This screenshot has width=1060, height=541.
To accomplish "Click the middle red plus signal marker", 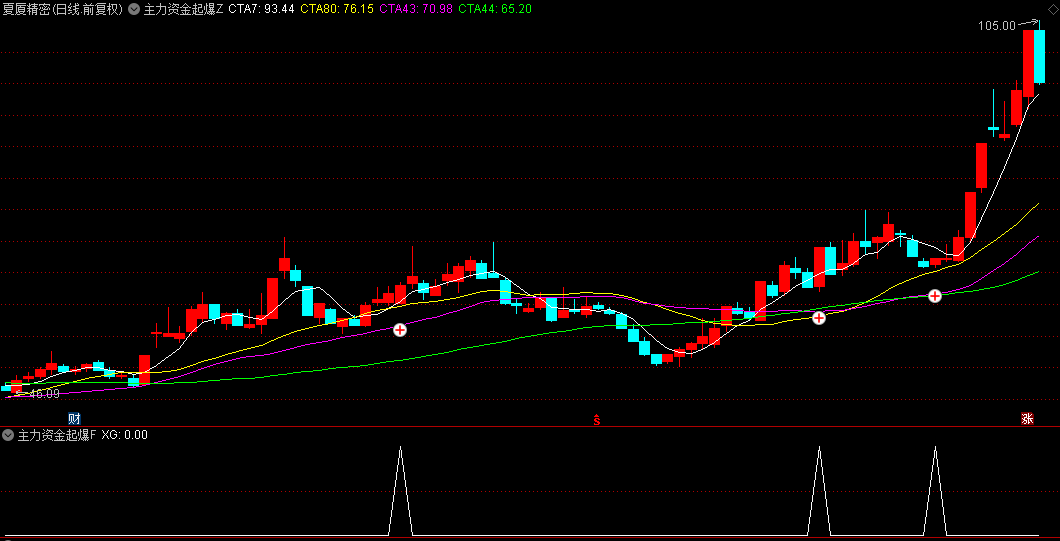I will [x=819, y=317].
